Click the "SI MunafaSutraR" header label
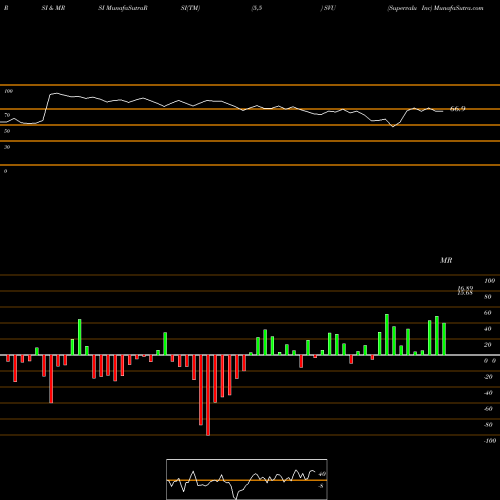 pos(123,8)
